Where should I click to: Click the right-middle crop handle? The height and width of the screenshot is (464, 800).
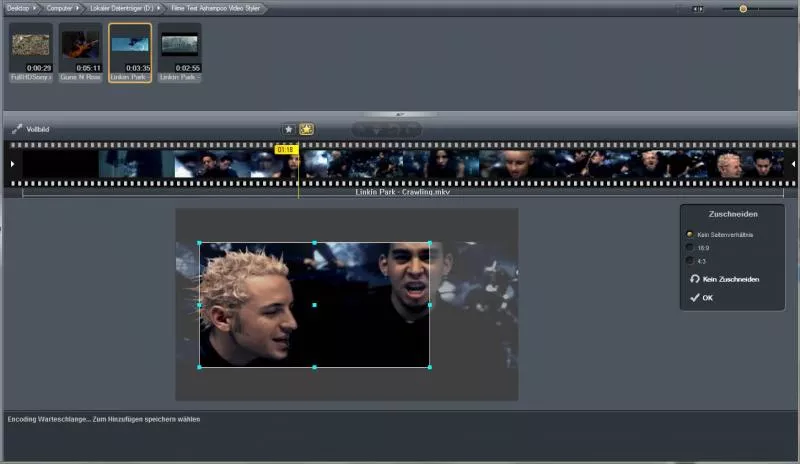[x=430, y=305]
